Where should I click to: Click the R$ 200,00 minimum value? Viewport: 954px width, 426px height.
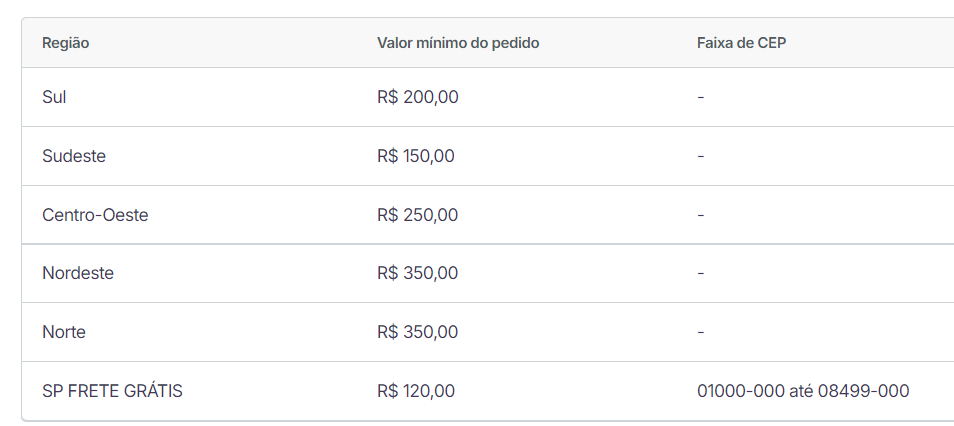[417, 97]
